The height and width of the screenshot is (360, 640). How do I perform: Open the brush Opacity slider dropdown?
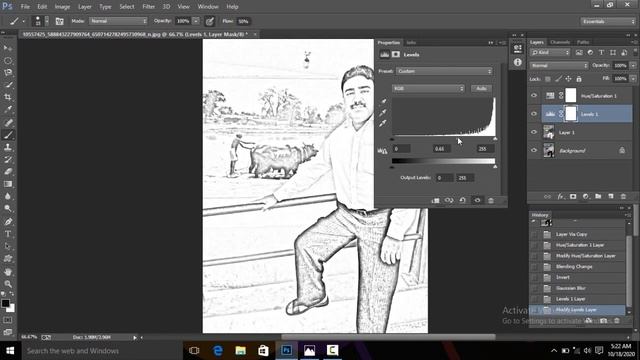[196, 21]
